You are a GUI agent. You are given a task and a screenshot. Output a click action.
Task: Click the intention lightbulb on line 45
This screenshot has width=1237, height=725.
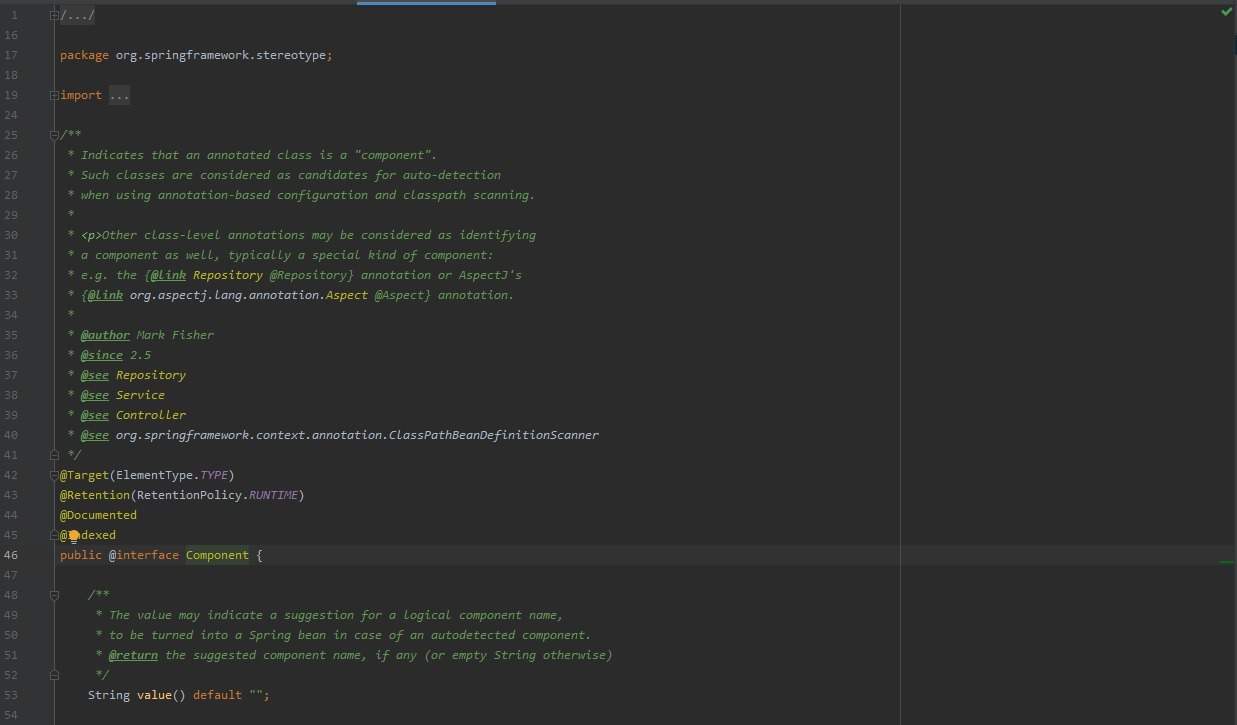point(74,536)
